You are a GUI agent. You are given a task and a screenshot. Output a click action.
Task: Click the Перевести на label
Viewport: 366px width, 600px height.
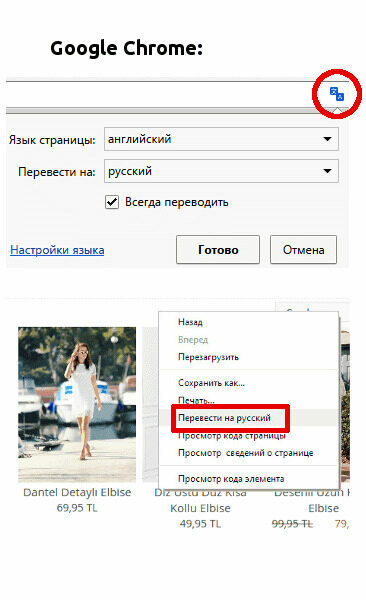57,172
